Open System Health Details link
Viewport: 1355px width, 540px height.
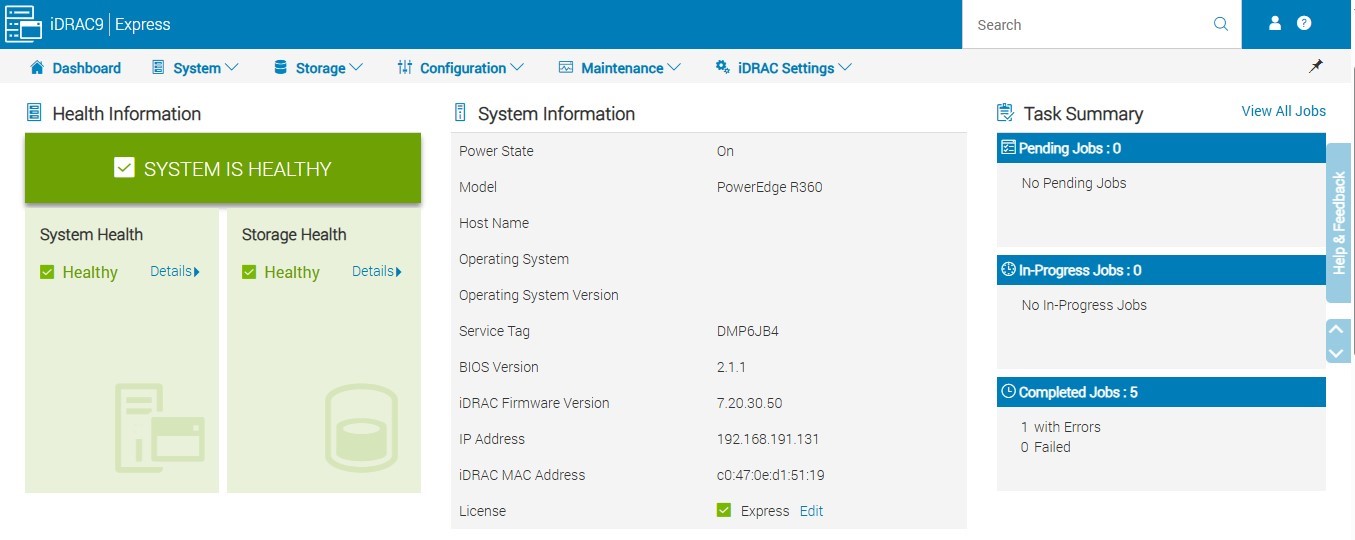coord(175,271)
